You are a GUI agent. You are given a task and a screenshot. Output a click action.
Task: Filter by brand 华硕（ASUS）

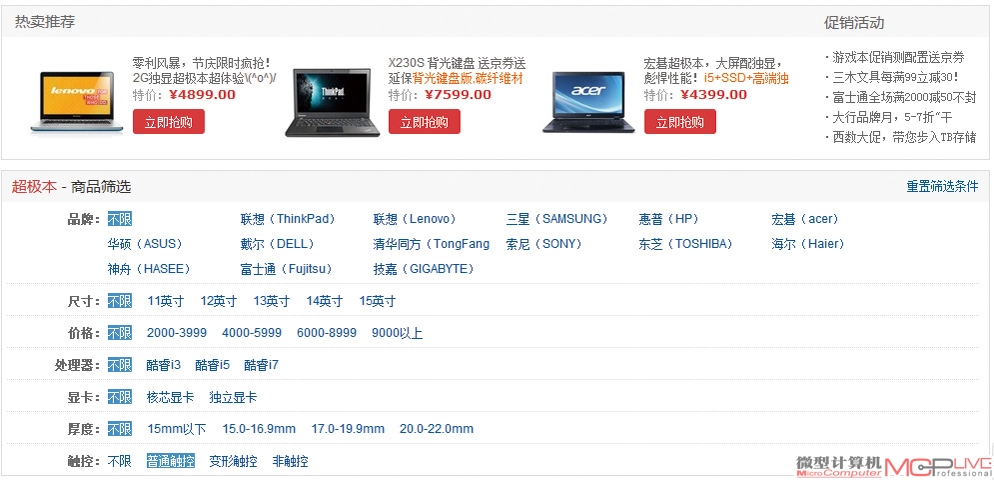pyautogui.click(x=146, y=244)
